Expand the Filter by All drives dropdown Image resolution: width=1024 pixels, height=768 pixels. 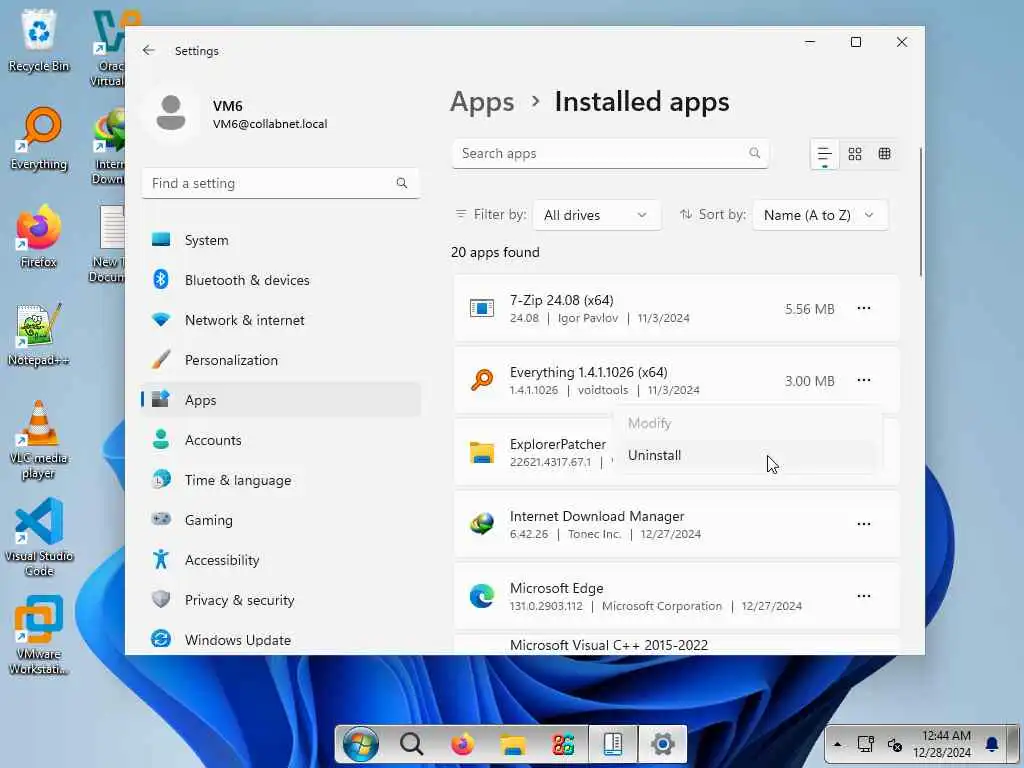597,215
